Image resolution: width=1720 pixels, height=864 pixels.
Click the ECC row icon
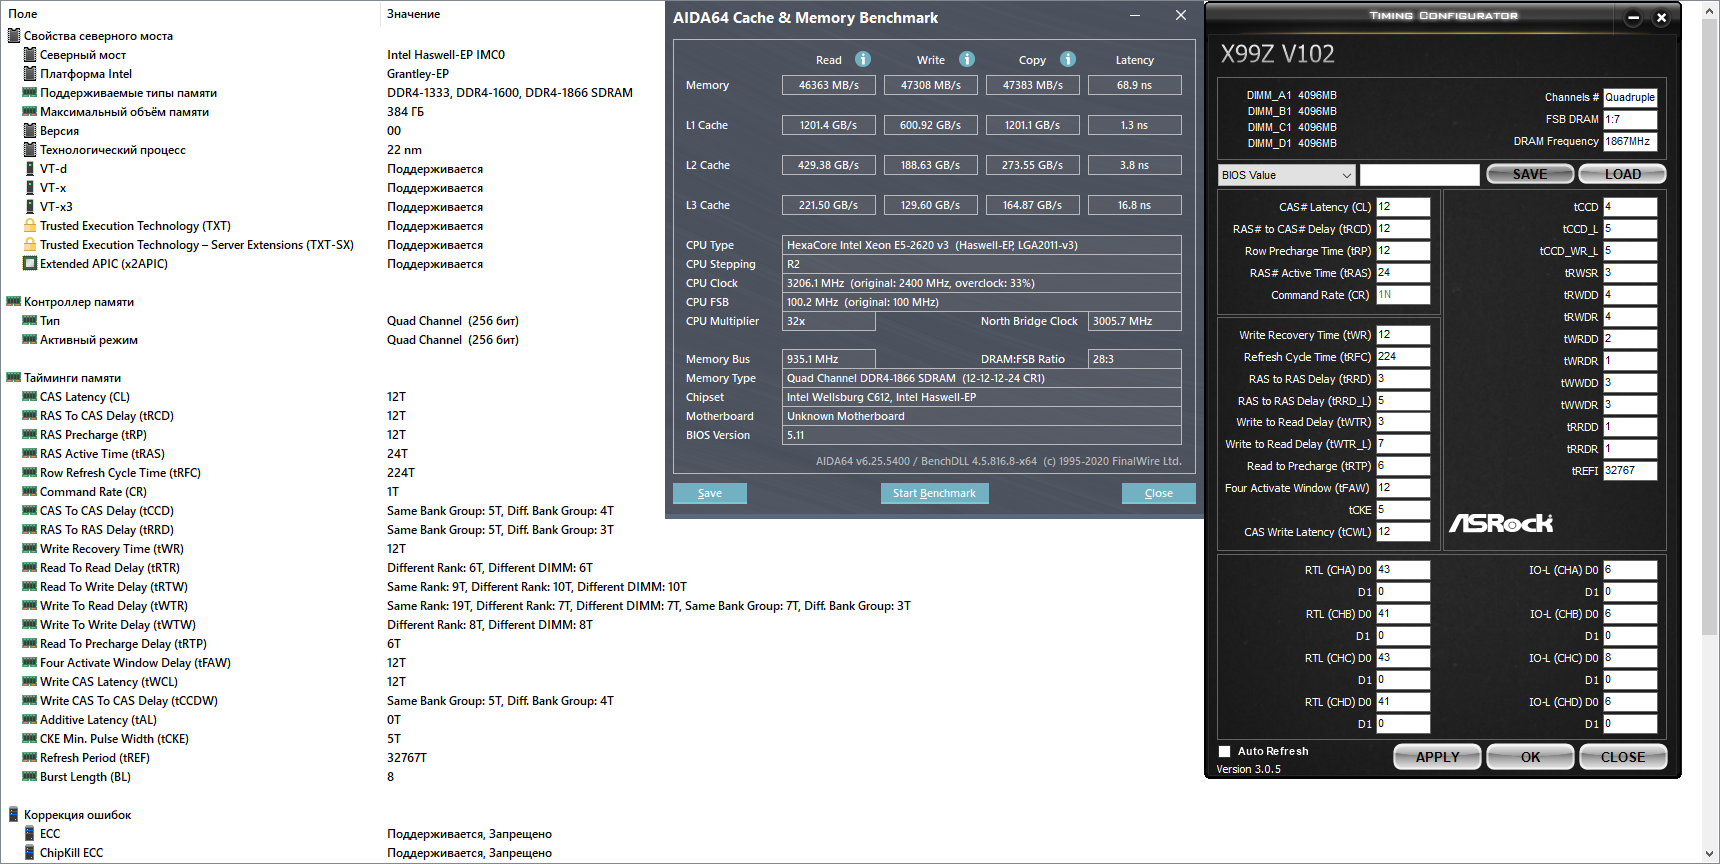coord(30,834)
